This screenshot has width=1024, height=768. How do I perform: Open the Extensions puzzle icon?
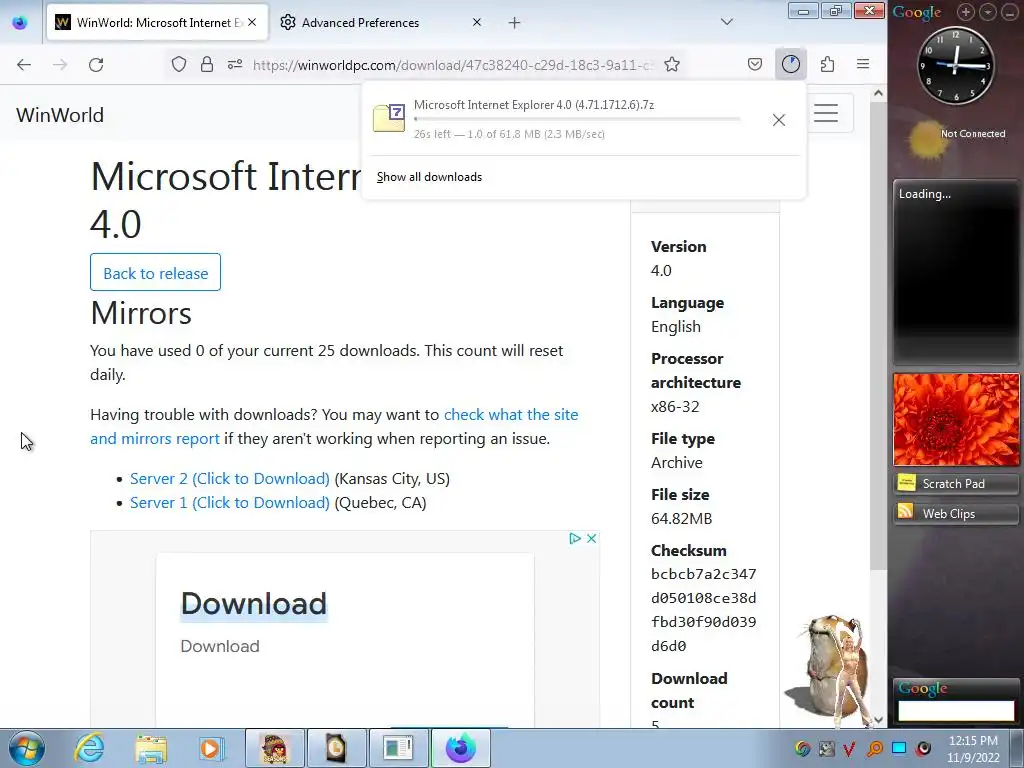(x=827, y=64)
